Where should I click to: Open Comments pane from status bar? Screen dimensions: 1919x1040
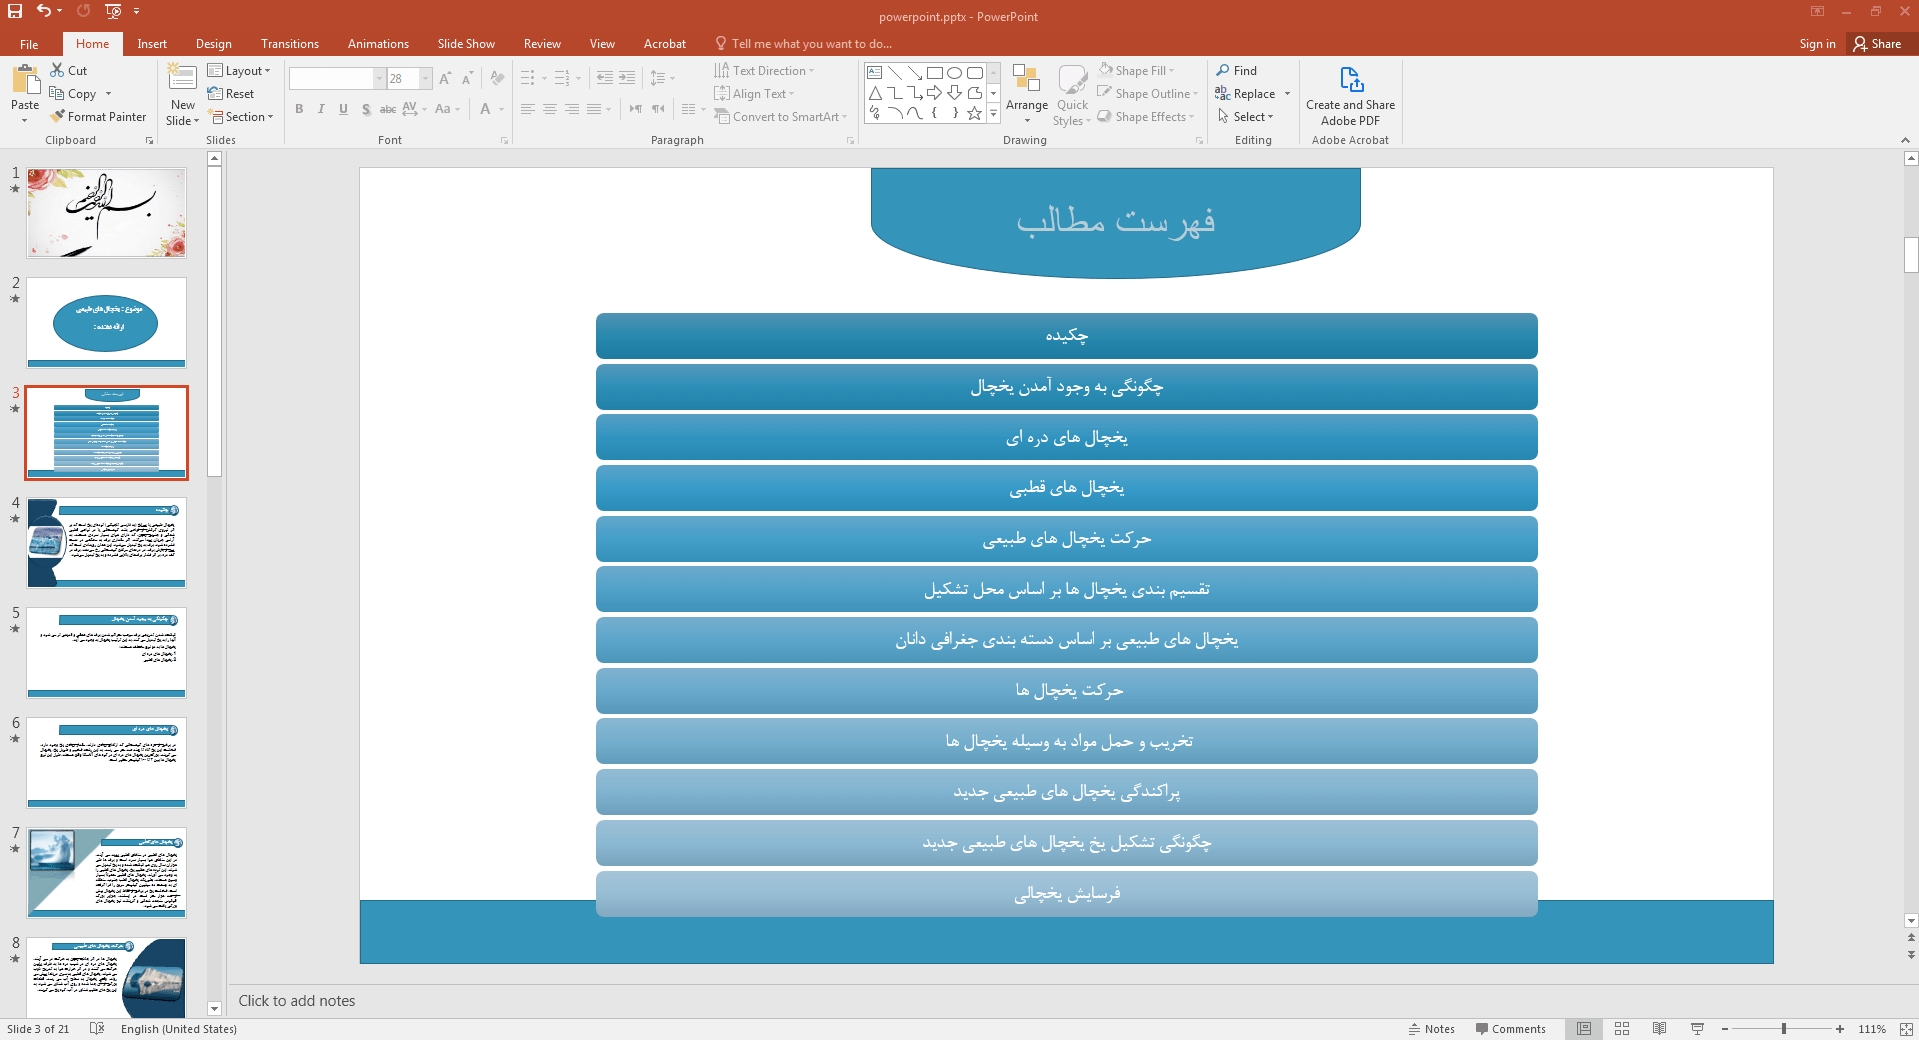pyautogui.click(x=1510, y=1029)
